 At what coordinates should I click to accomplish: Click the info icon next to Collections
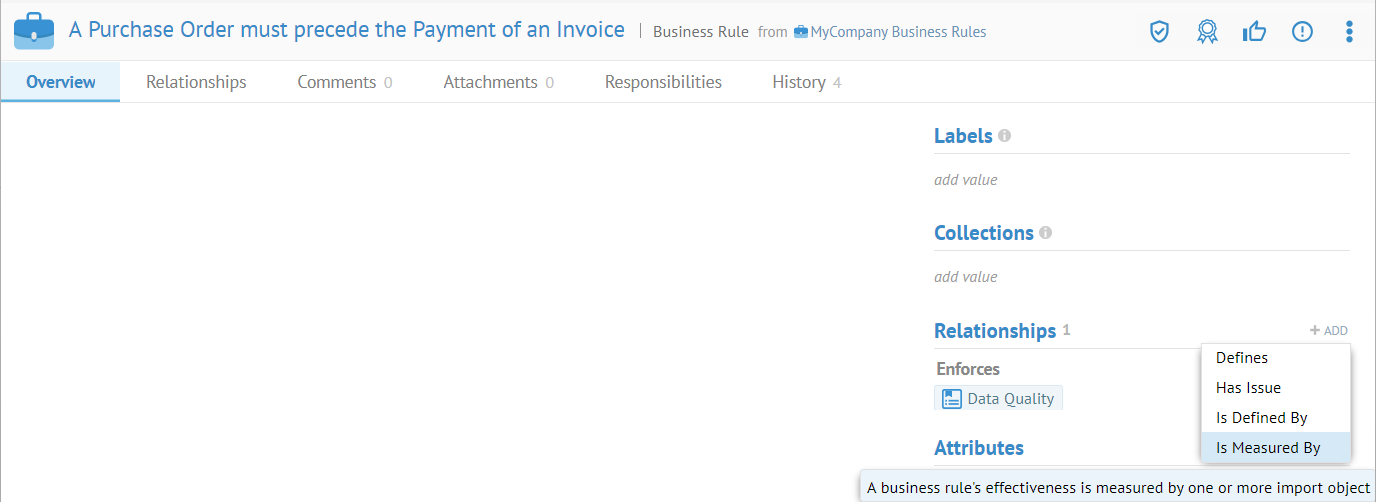coord(1045,233)
